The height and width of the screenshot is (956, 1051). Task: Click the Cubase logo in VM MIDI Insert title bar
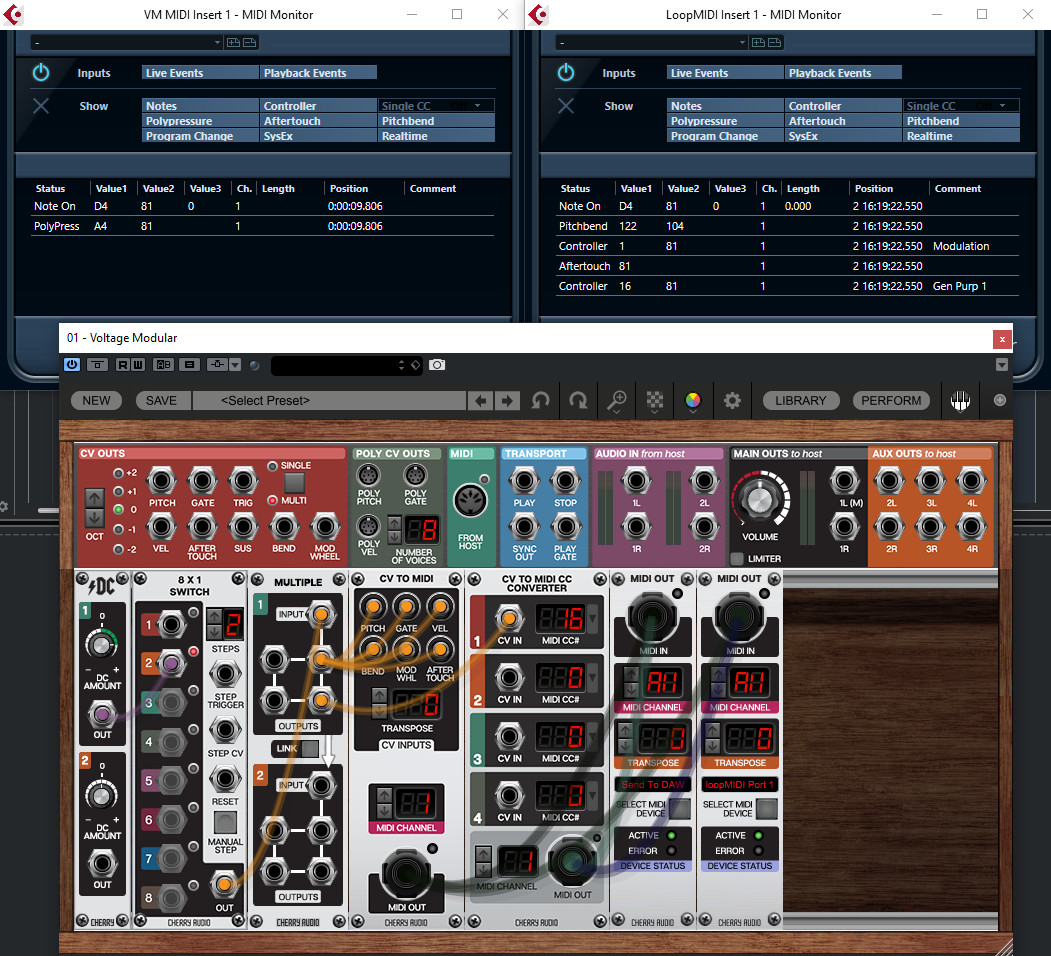click(x=13, y=14)
